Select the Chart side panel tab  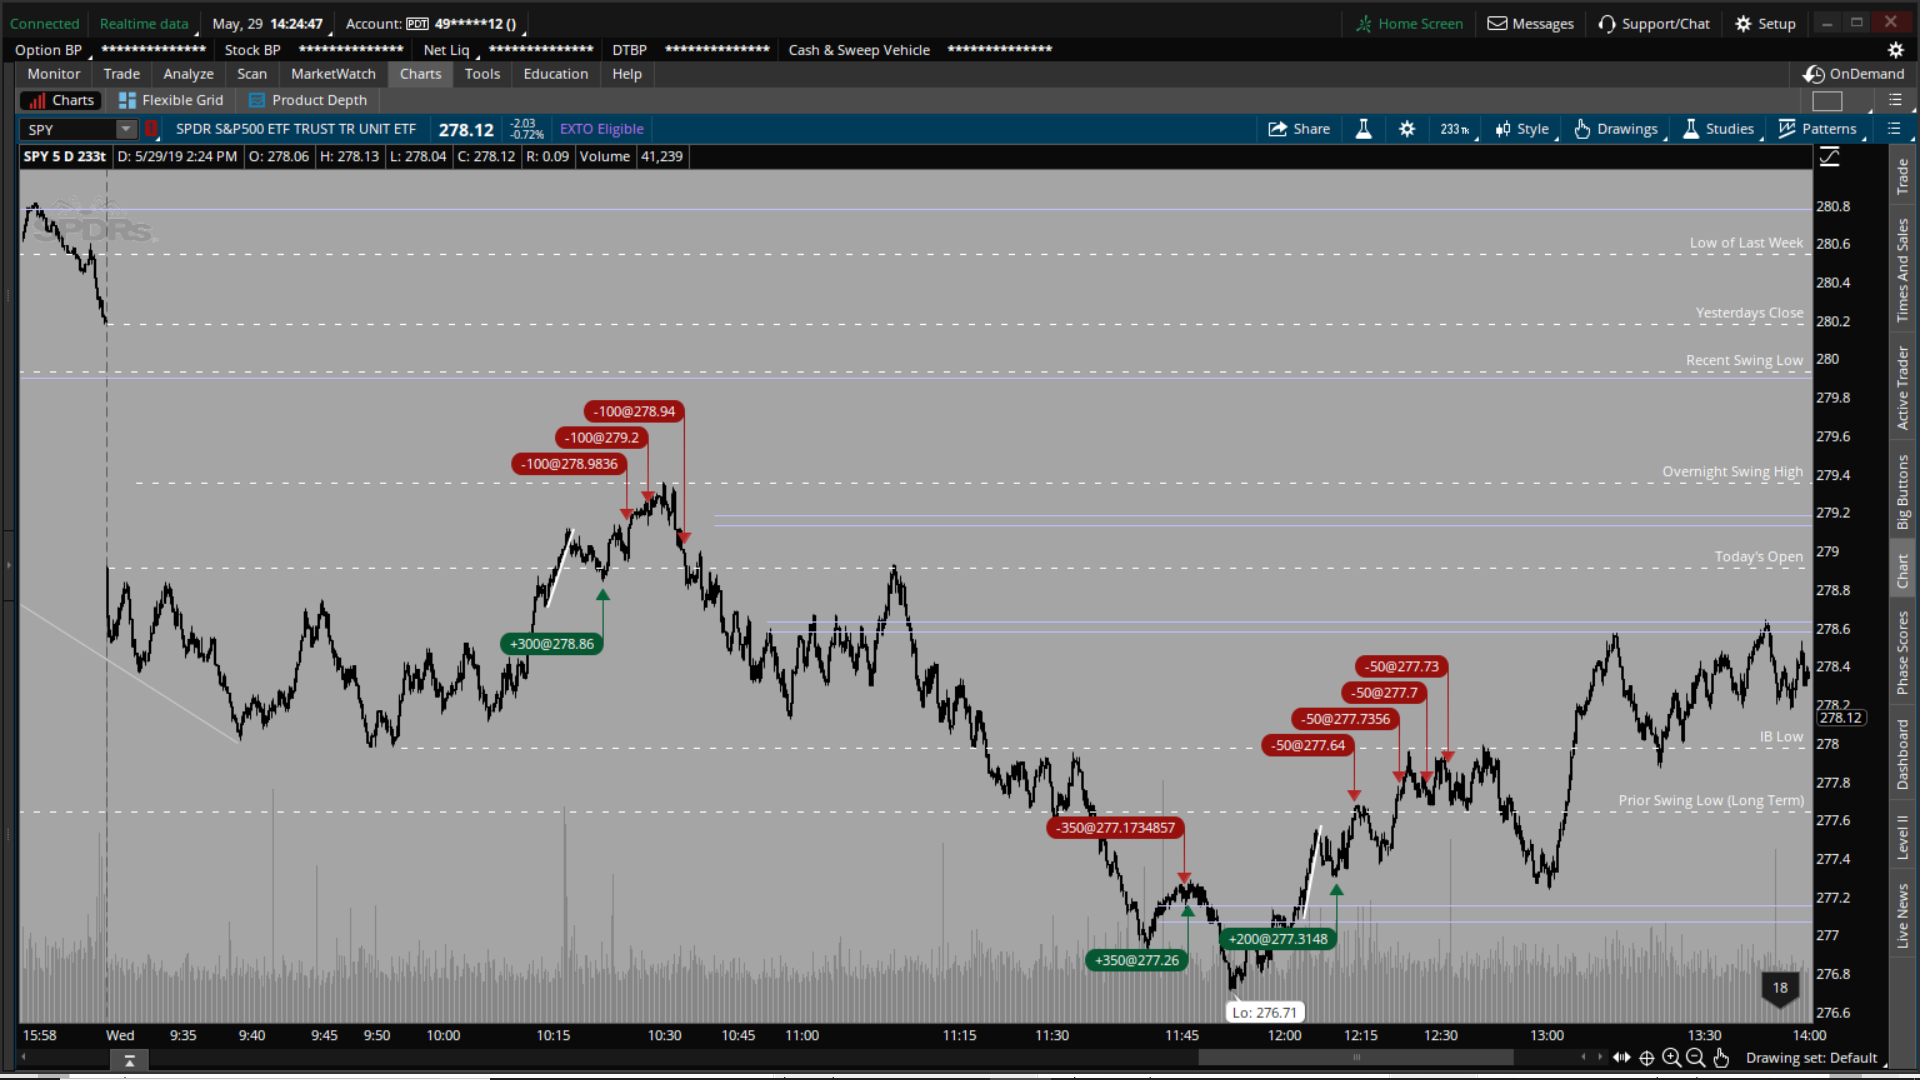point(1902,571)
